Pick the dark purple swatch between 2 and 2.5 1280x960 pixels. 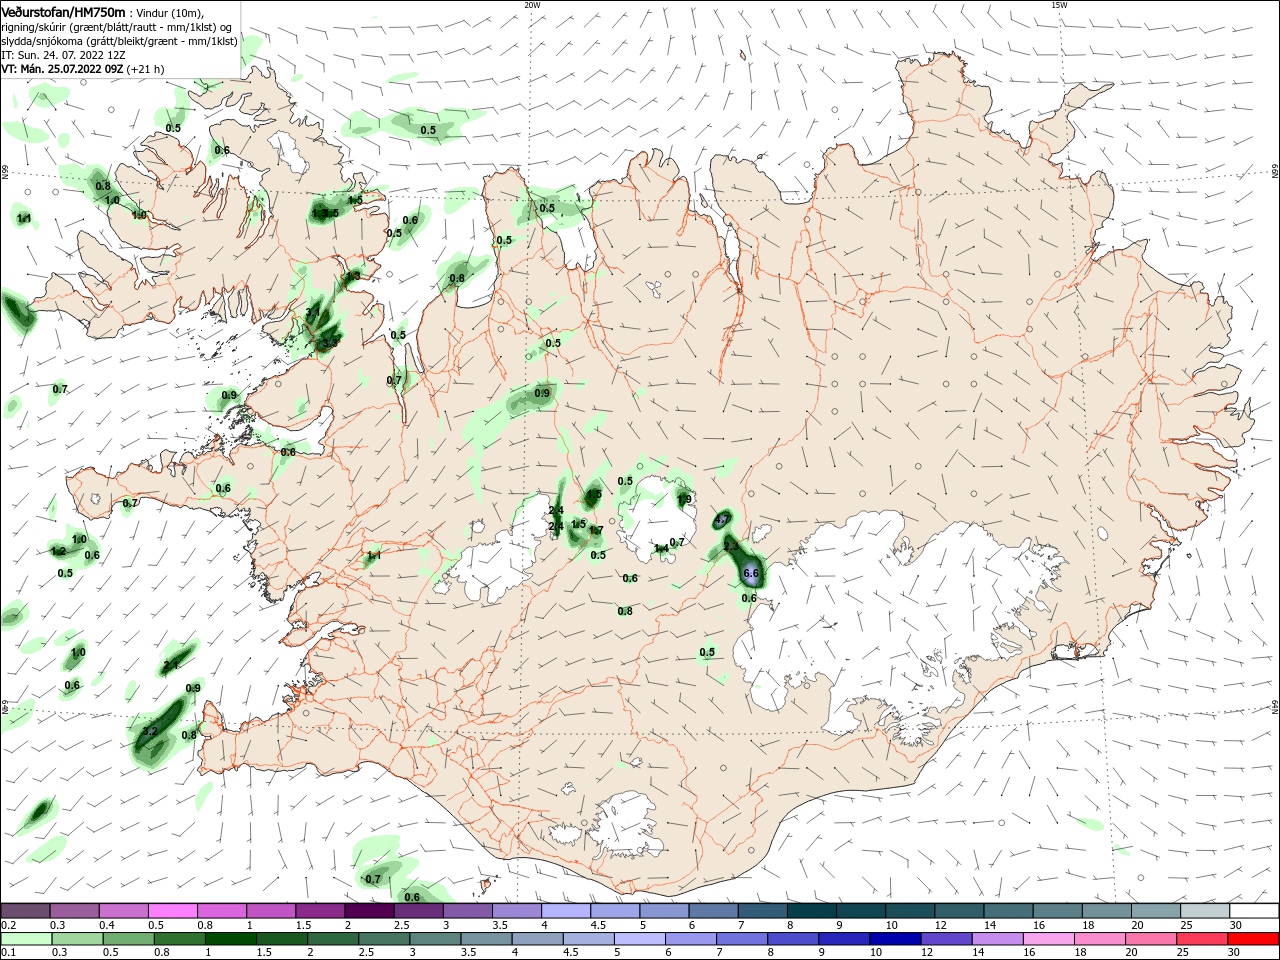click(369, 910)
